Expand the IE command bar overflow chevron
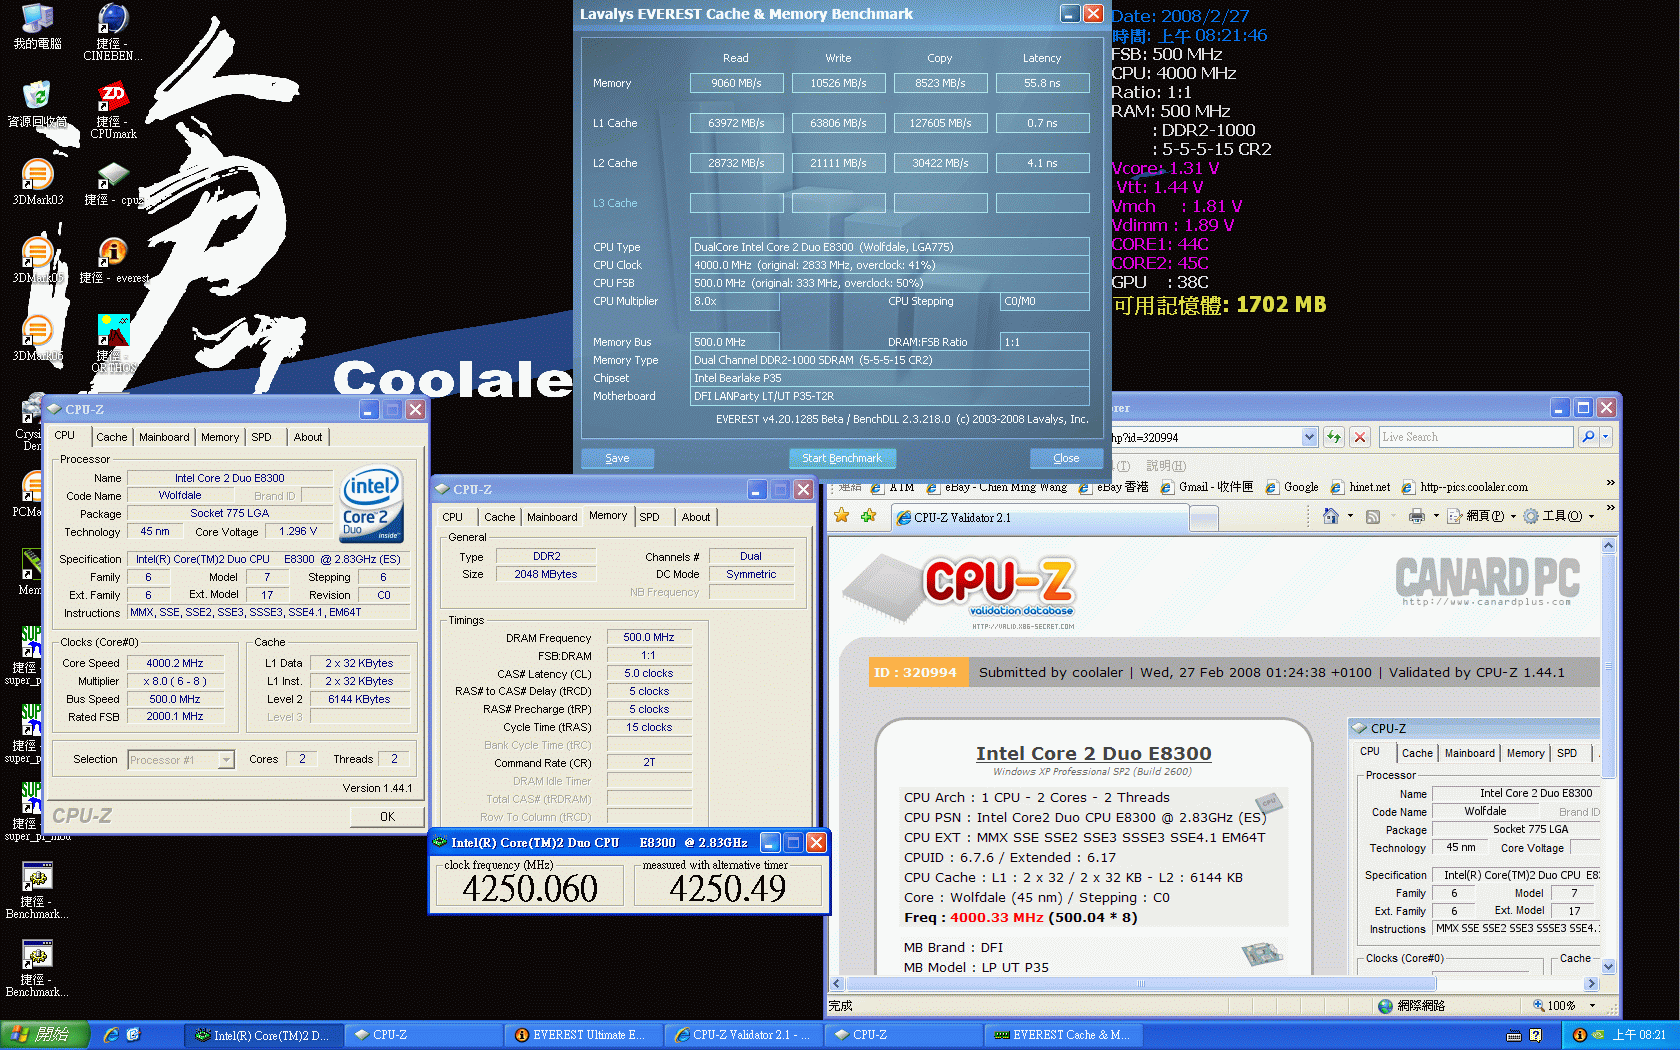1680x1050 pixels. click(x=1610, y=509)
